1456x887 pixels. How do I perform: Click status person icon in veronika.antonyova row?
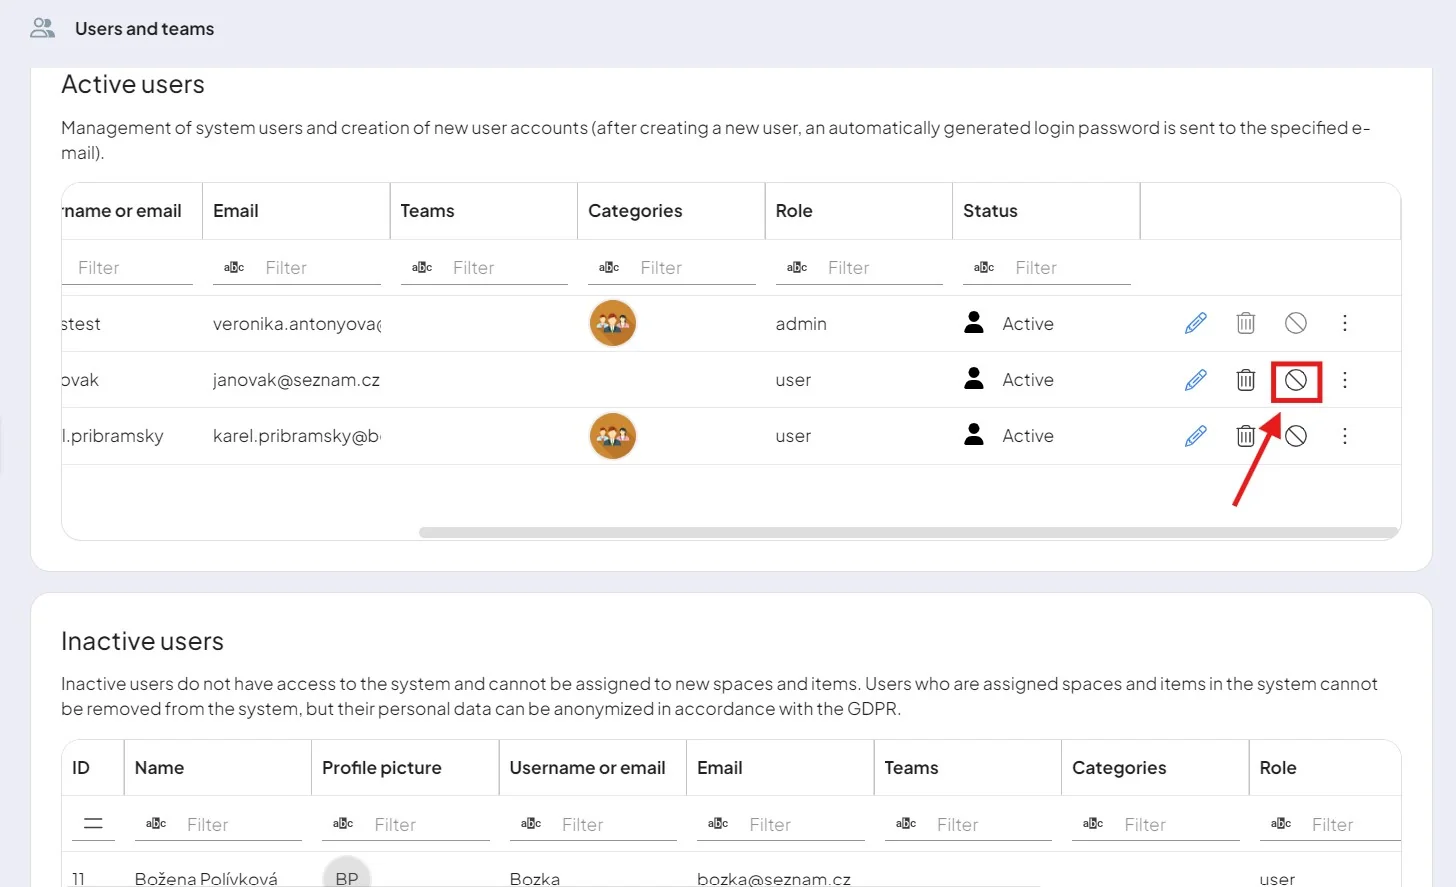[974, 322]
